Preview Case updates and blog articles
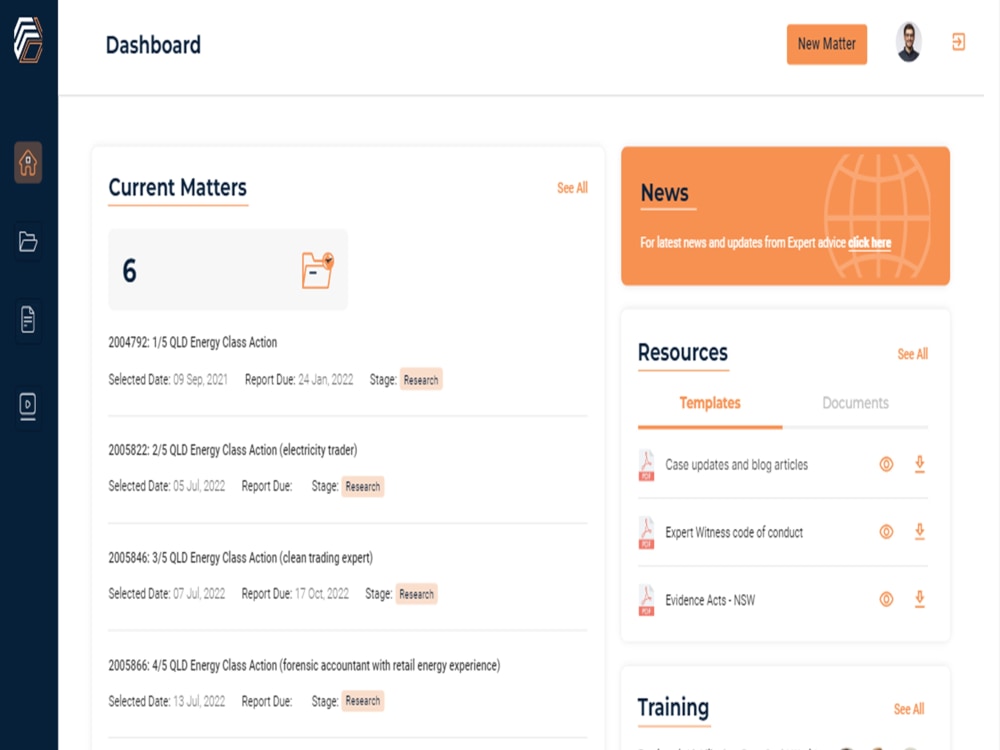 (886, 464)
